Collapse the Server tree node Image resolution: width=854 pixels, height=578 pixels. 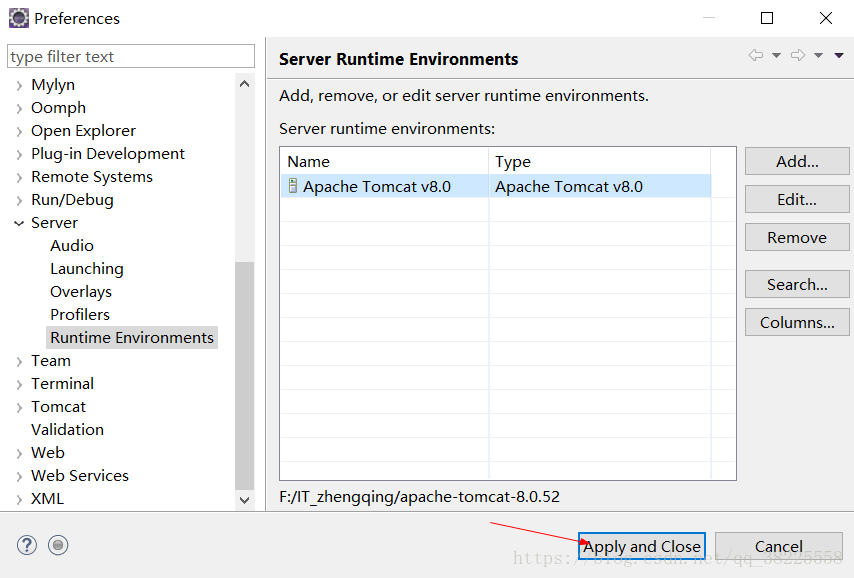20,223
